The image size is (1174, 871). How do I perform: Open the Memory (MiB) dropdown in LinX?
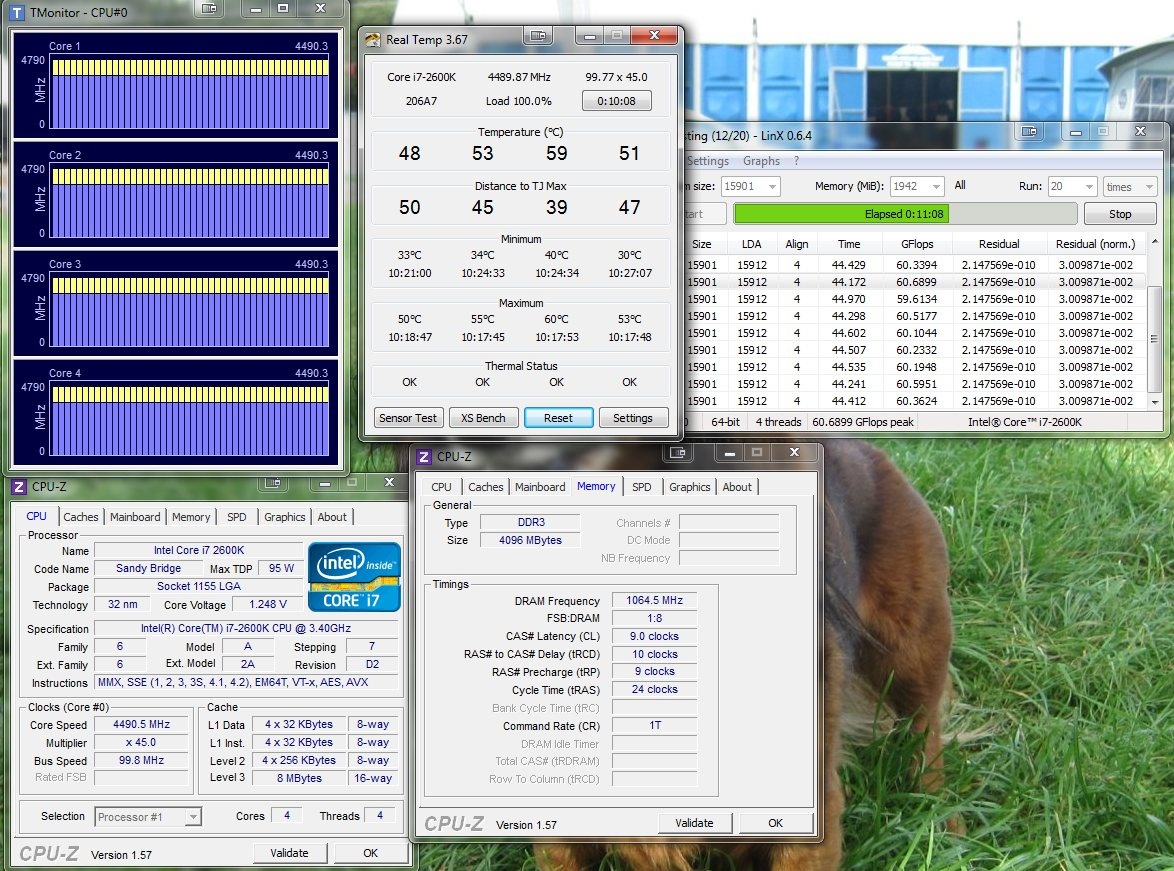(936, 186)
